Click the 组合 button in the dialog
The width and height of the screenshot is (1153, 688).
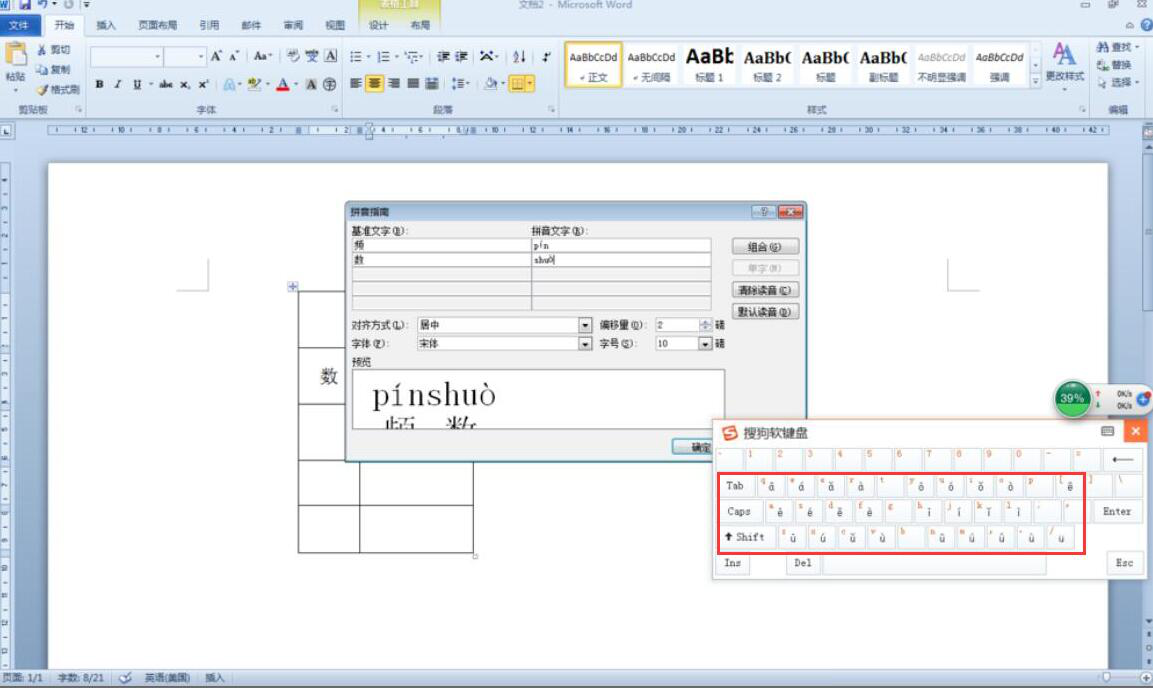[x=765, y=247]
